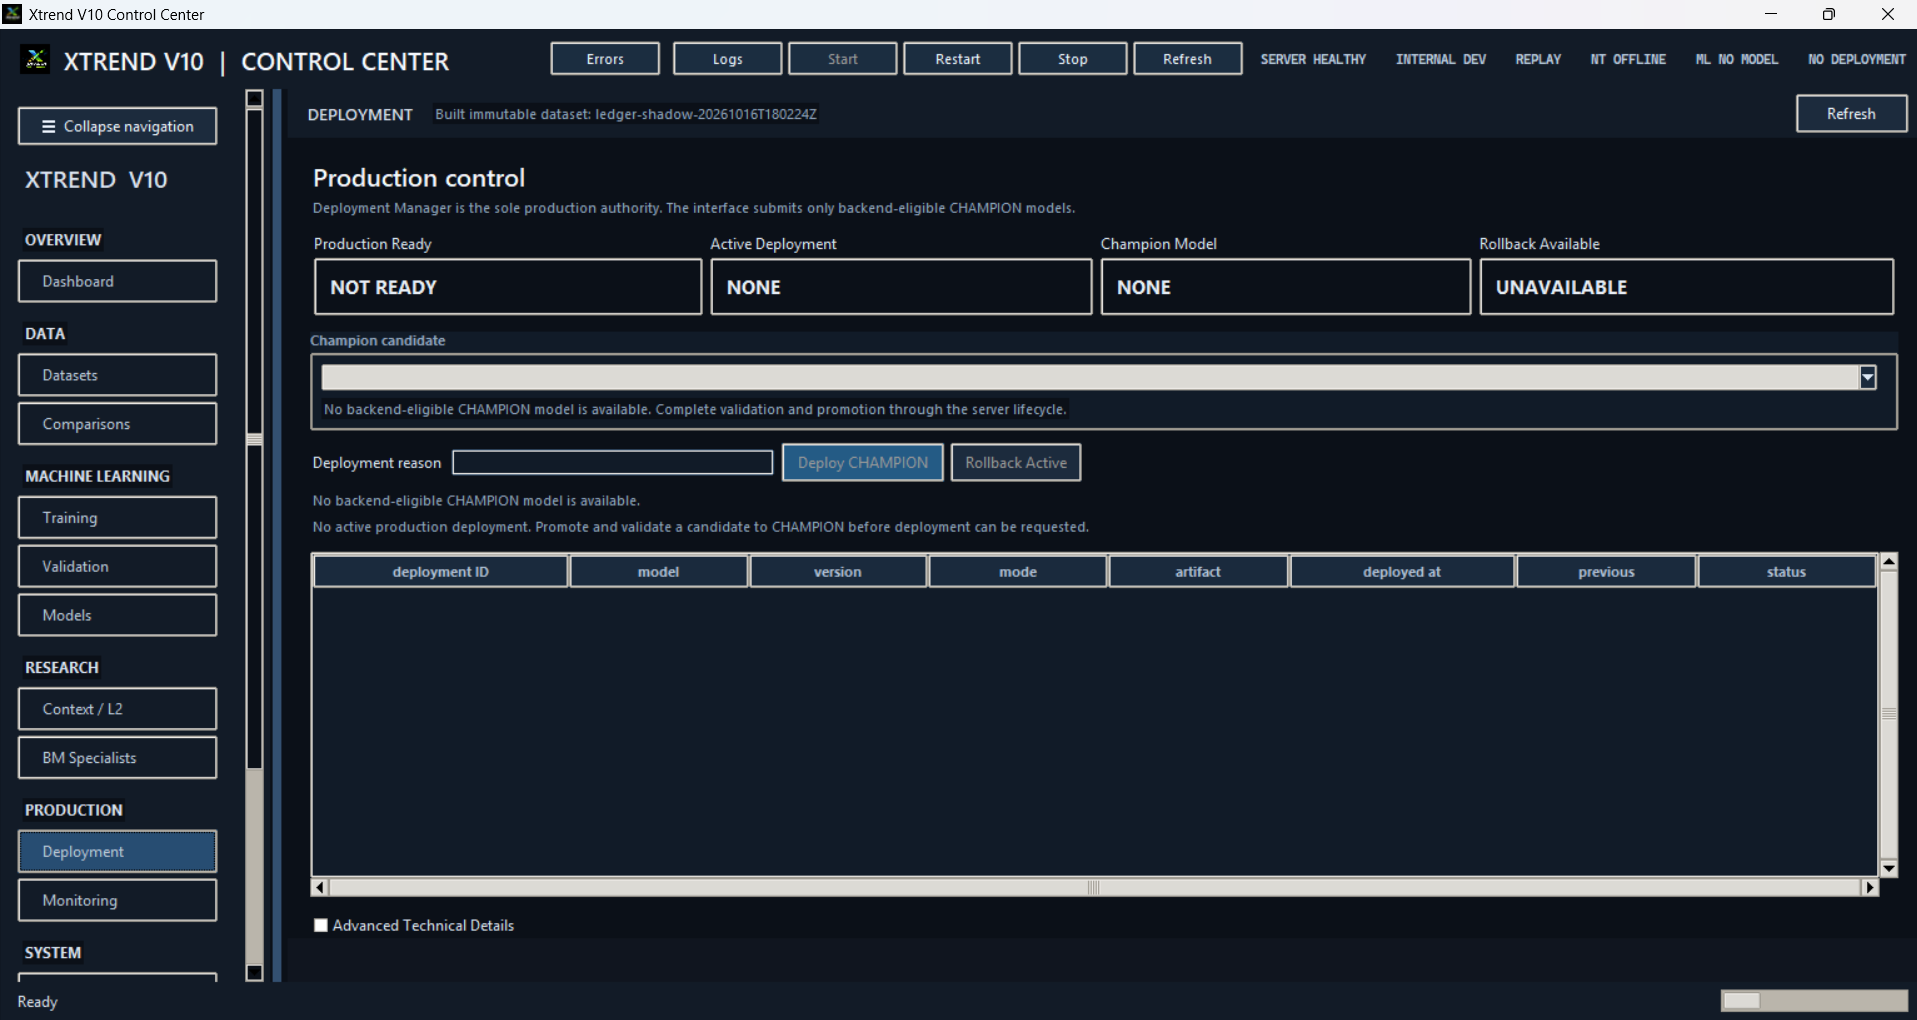1917x1020 pixels.
Task: Open the Validation page
Action: [117, 566]
